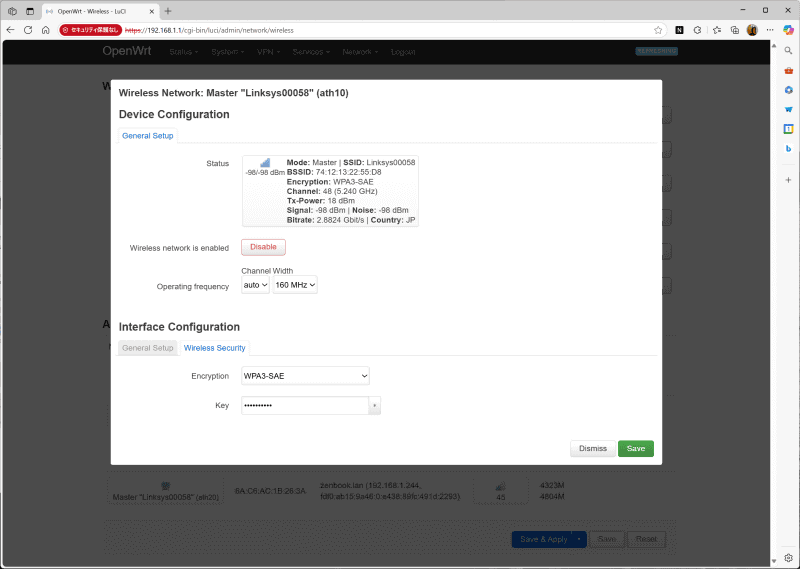Reveal the wireless key with toggle button

tap(374, 406)
